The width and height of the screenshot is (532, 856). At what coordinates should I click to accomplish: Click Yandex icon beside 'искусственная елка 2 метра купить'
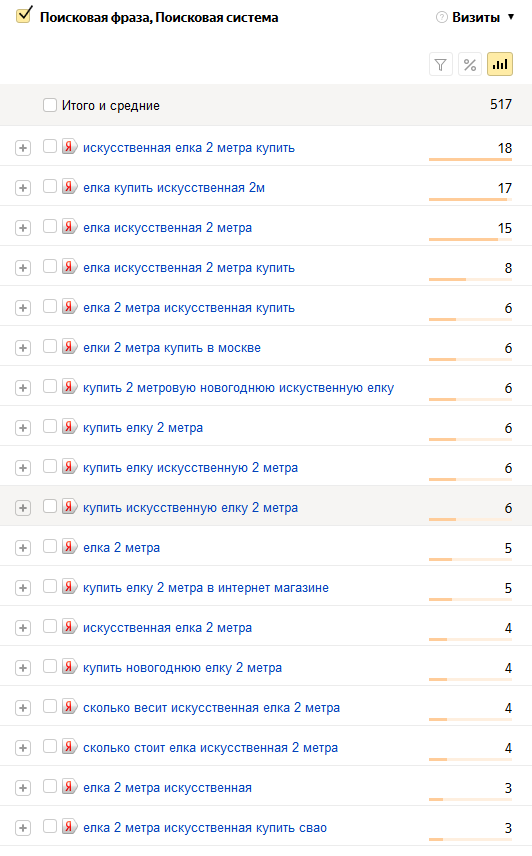tap(69, 146)
